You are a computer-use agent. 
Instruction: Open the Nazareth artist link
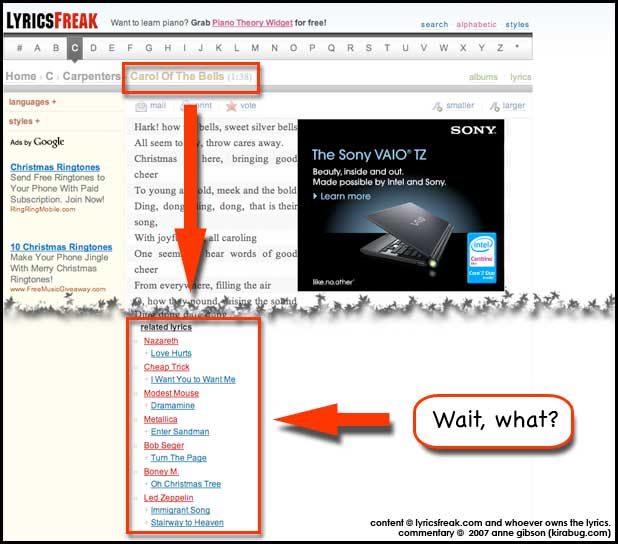[161, 341]
